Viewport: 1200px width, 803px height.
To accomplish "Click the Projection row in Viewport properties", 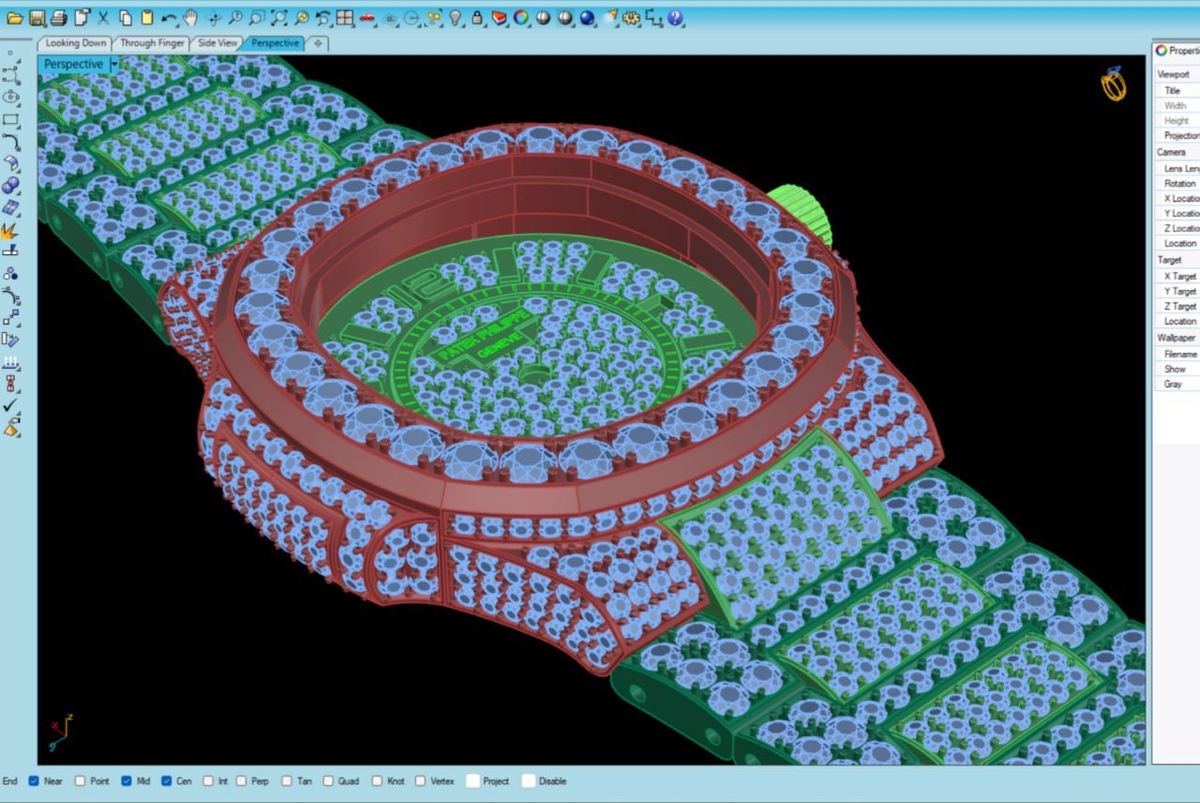I will coord(1178,135).
